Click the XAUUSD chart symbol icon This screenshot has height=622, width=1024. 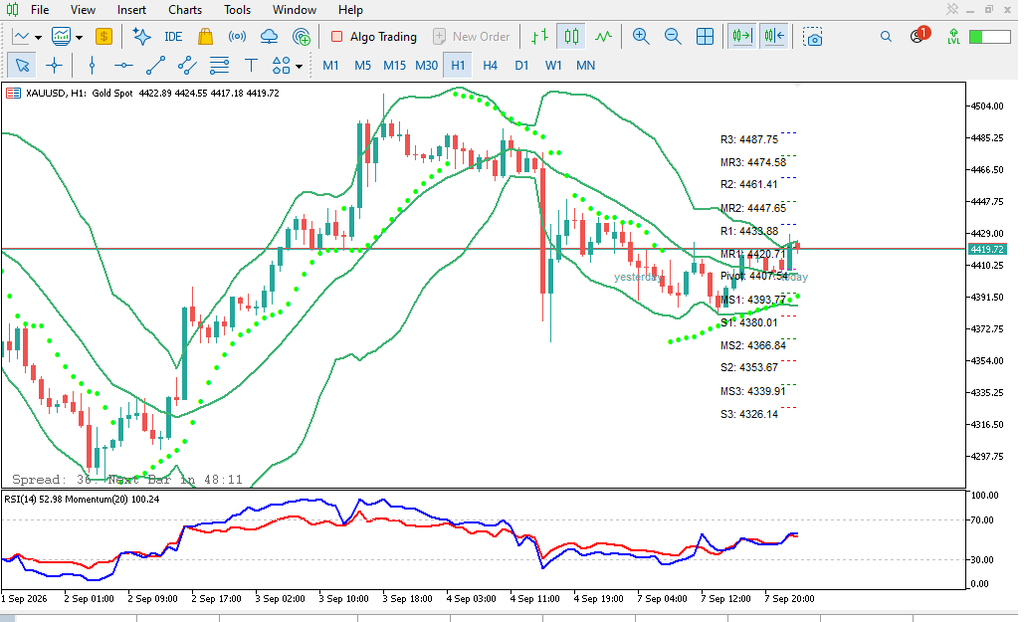(x=13, y=93)
